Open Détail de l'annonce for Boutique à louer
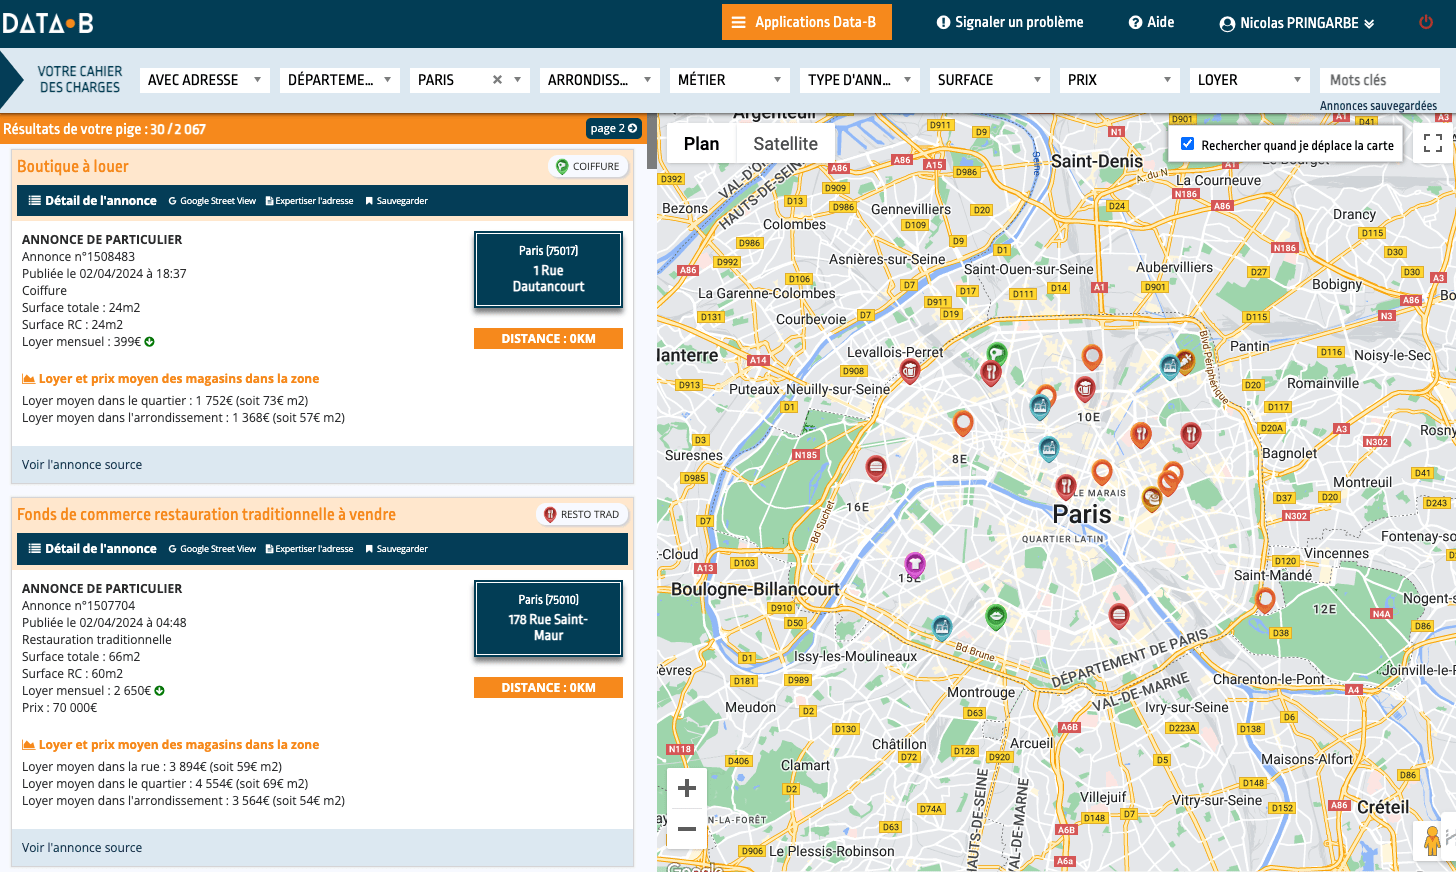This screenshot has height=872, width=1456. [x=93, y=201]
